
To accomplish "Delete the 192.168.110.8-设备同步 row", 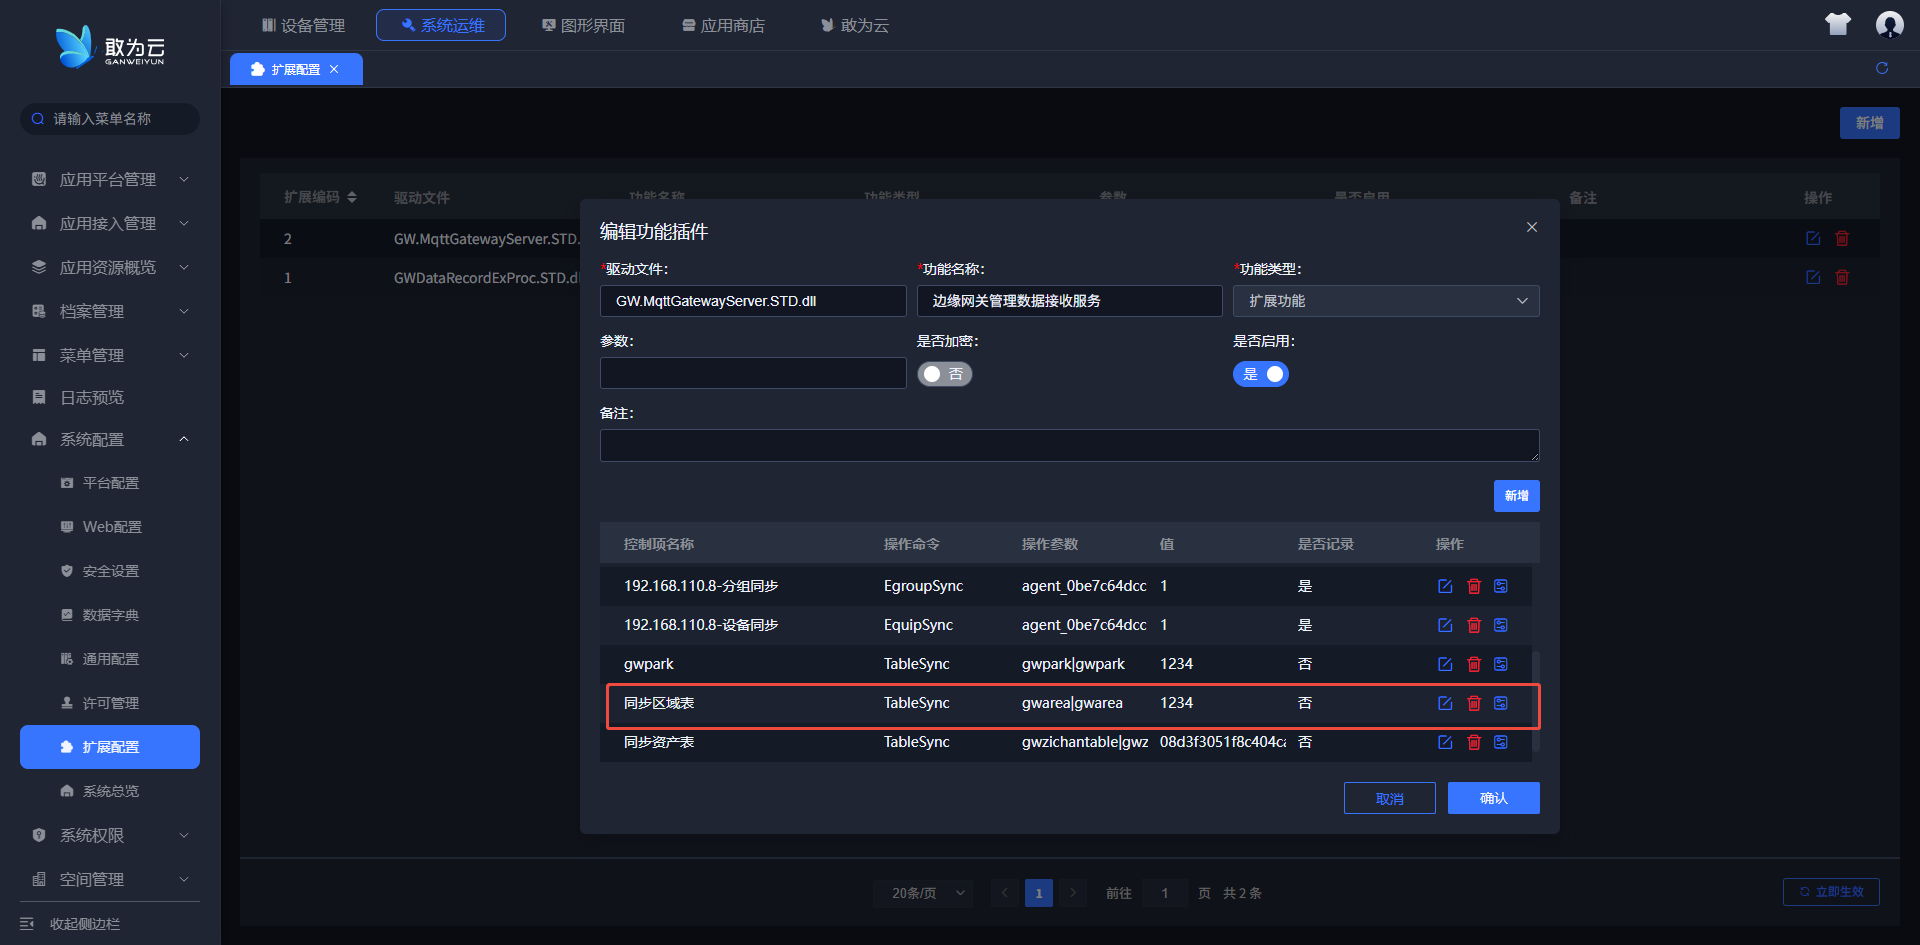I will pyautogui.click(x=1473, y=625).
